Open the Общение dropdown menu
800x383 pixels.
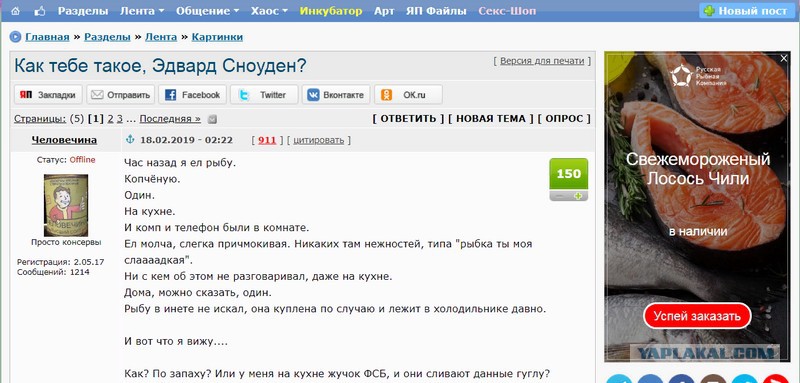point(208,11)
